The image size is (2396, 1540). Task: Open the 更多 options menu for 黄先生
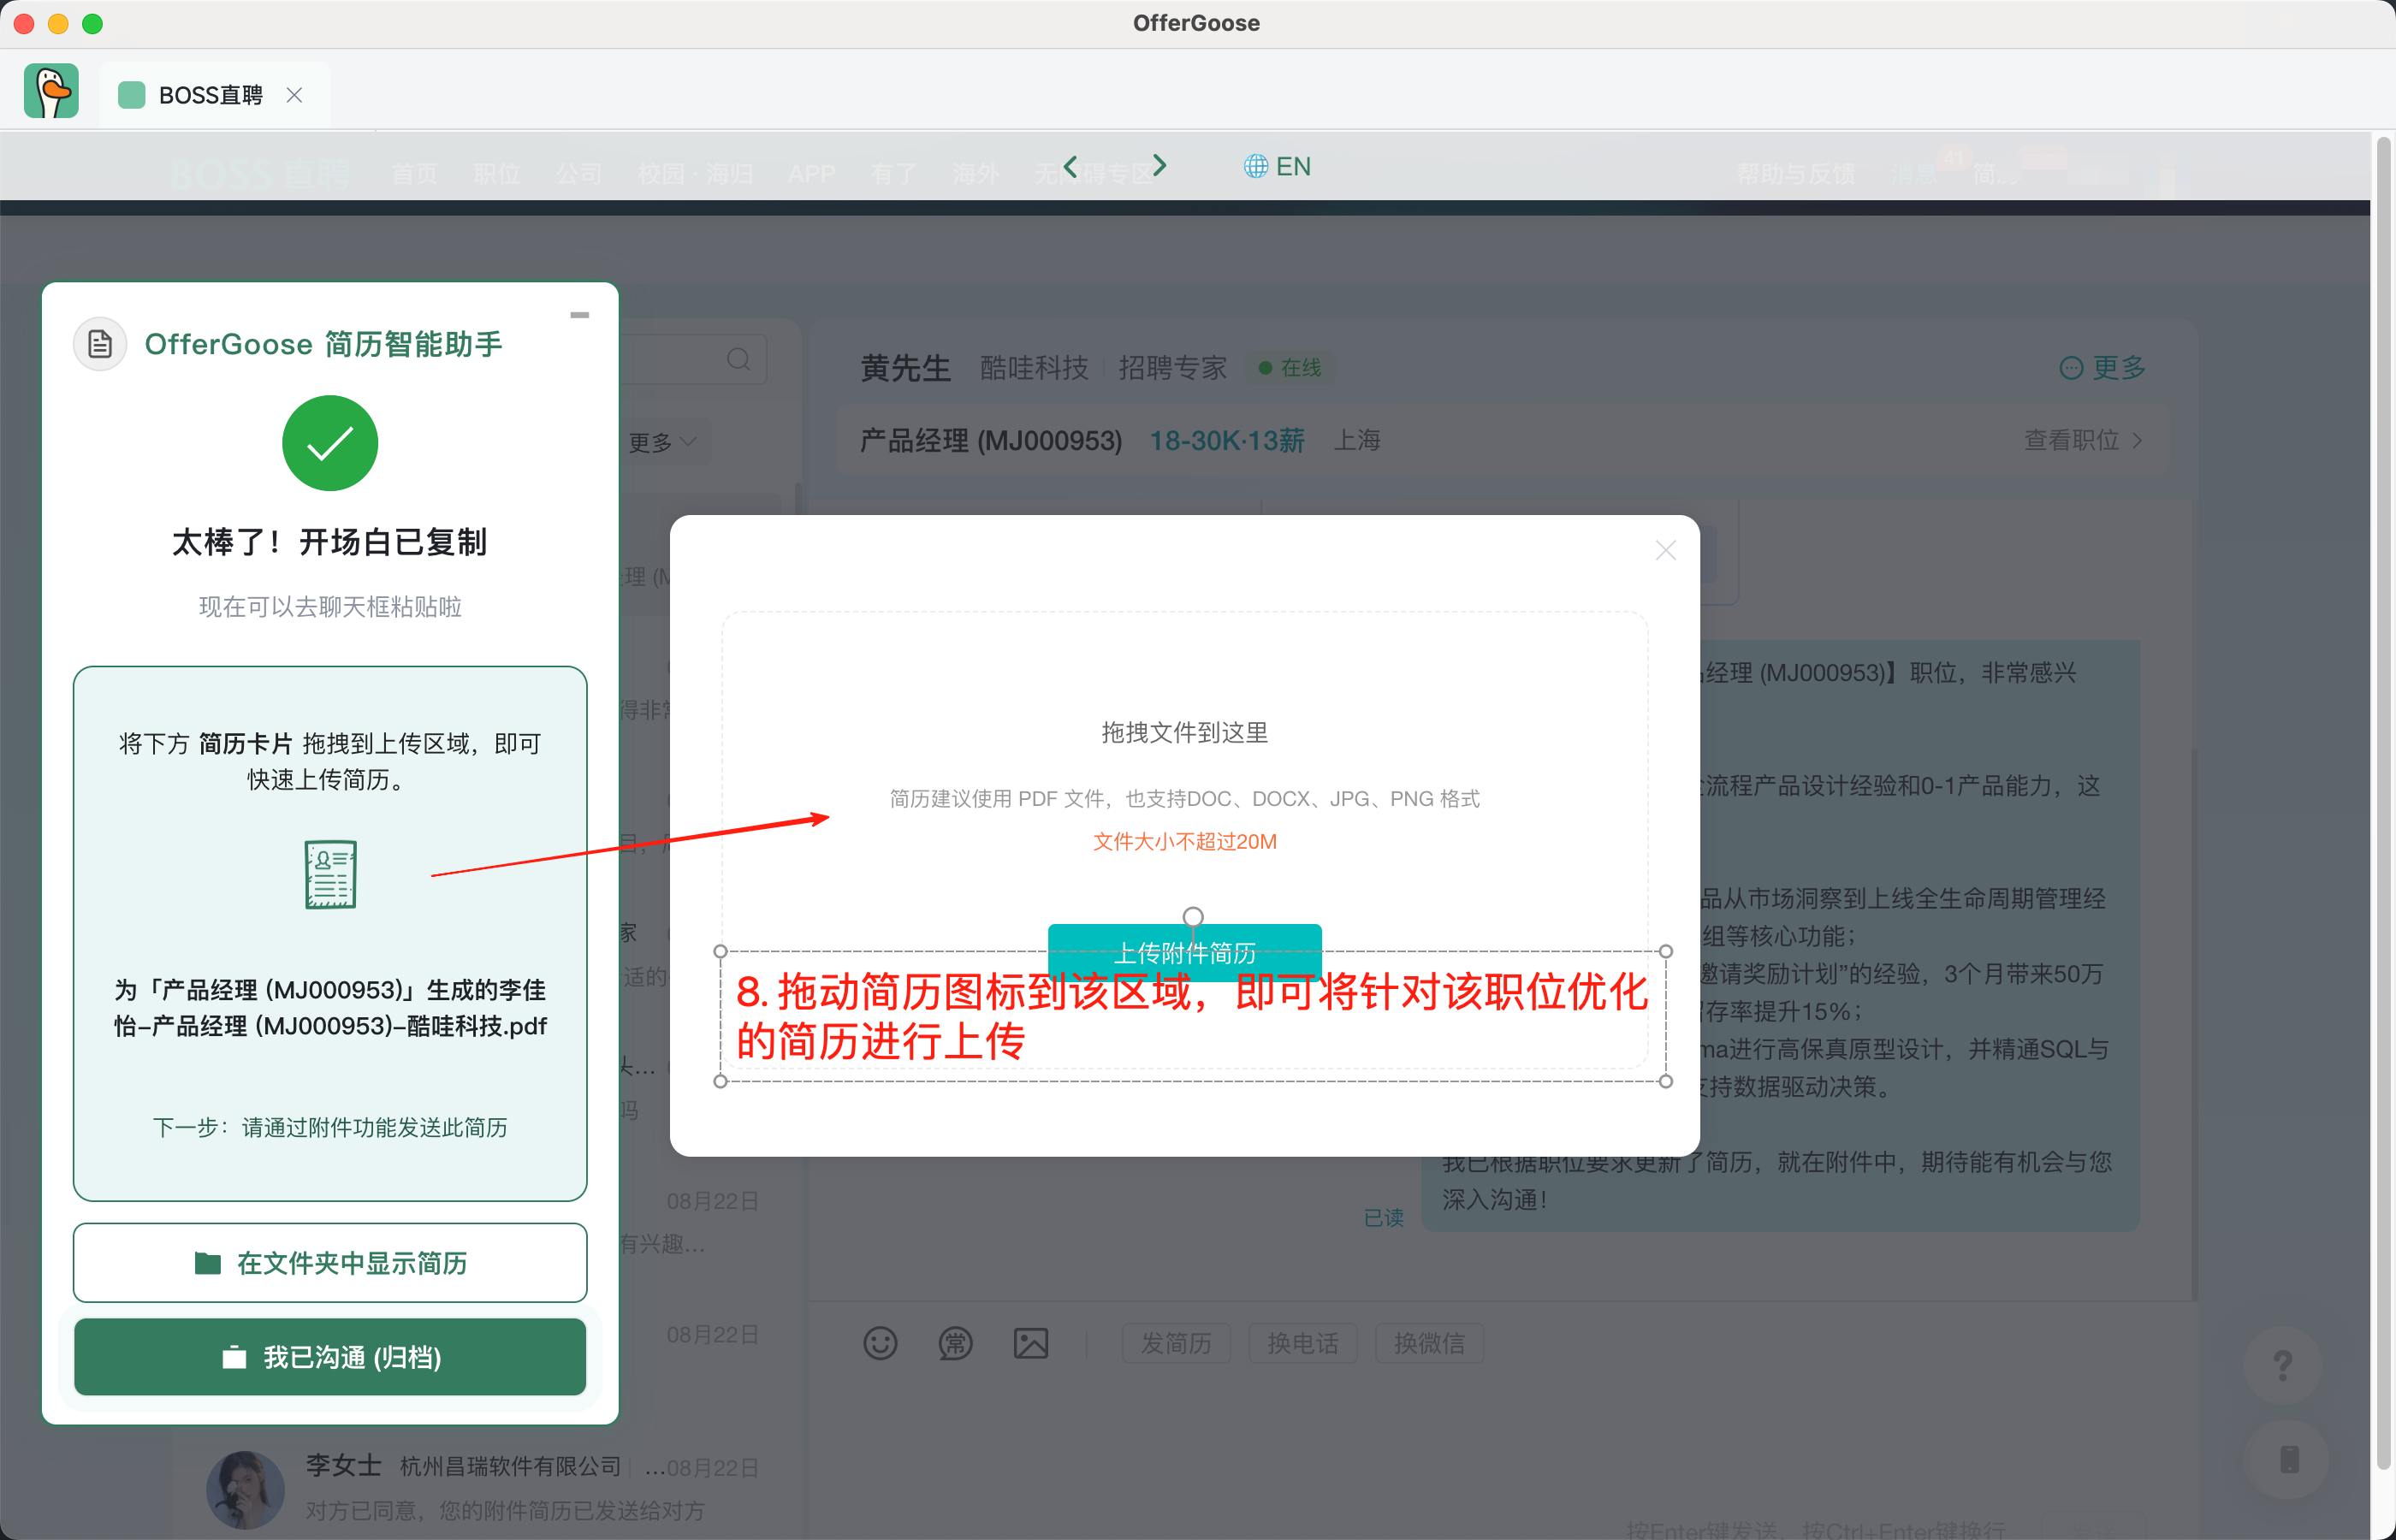point(2102,368)
